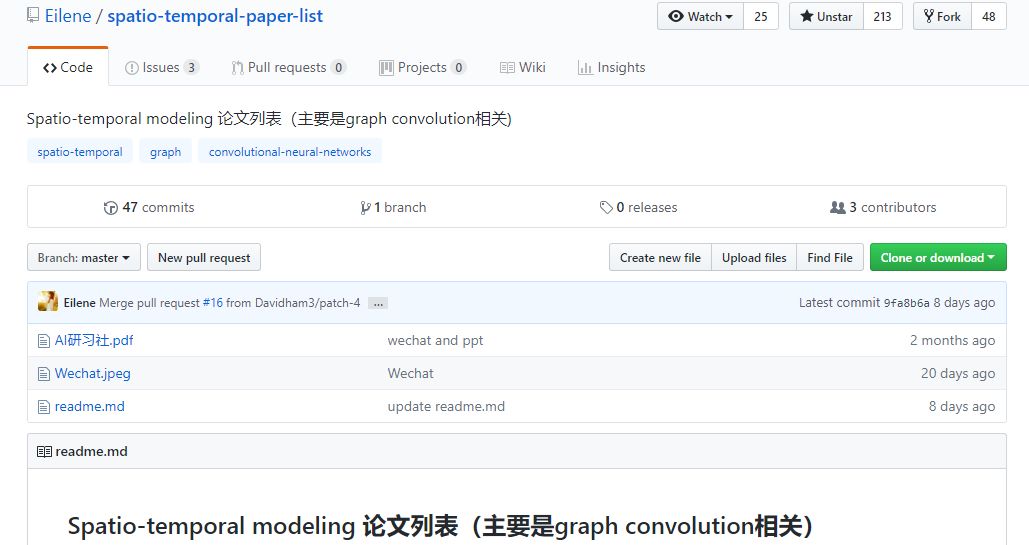
Task: Open the Wechat.jpeg file
Action: [x=93, y=373]
